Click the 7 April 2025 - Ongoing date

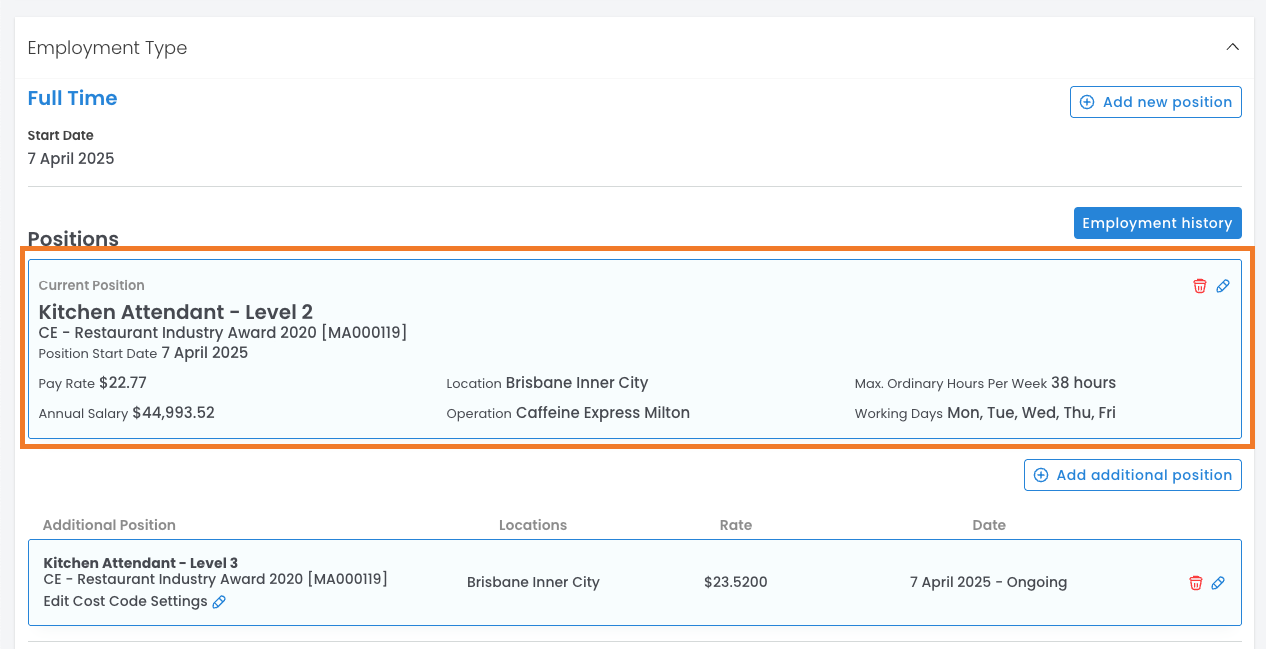987,582
